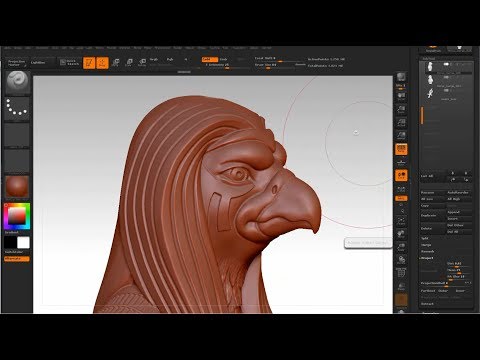The image size is (480, 360).
Task: Switch to Zsub sculpt mode
Action: [224, 59]
